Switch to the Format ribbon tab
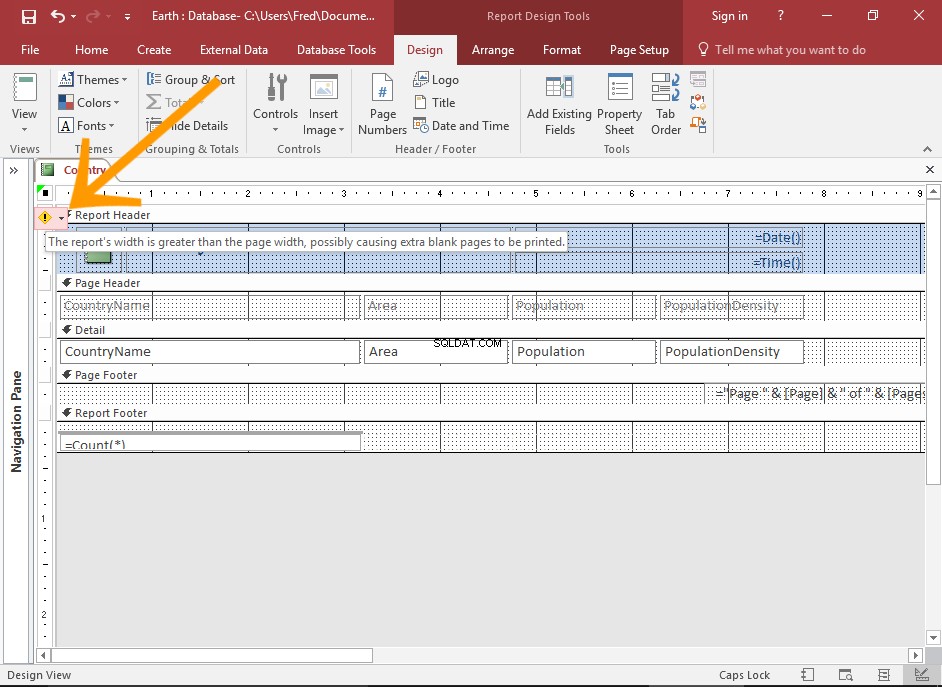 click(562, 50)
